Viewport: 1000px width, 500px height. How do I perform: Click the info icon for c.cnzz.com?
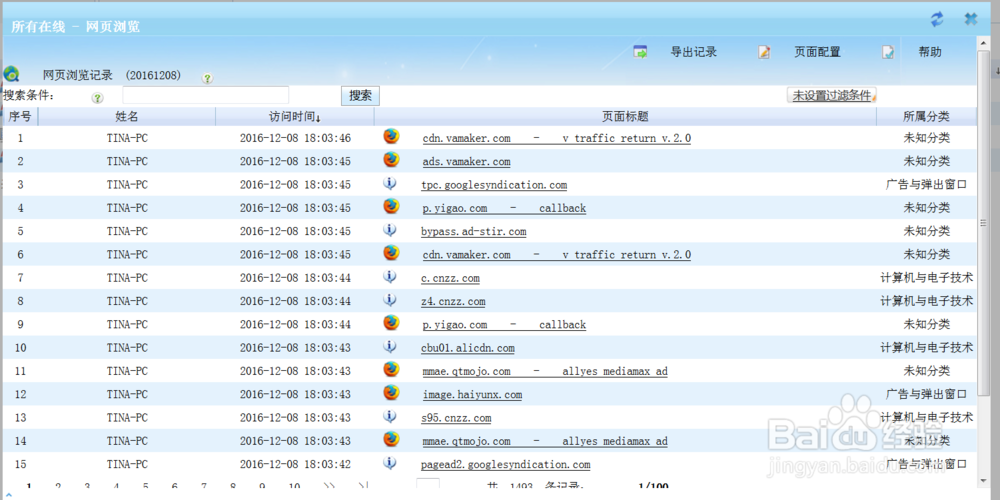[x=390, y=277]
